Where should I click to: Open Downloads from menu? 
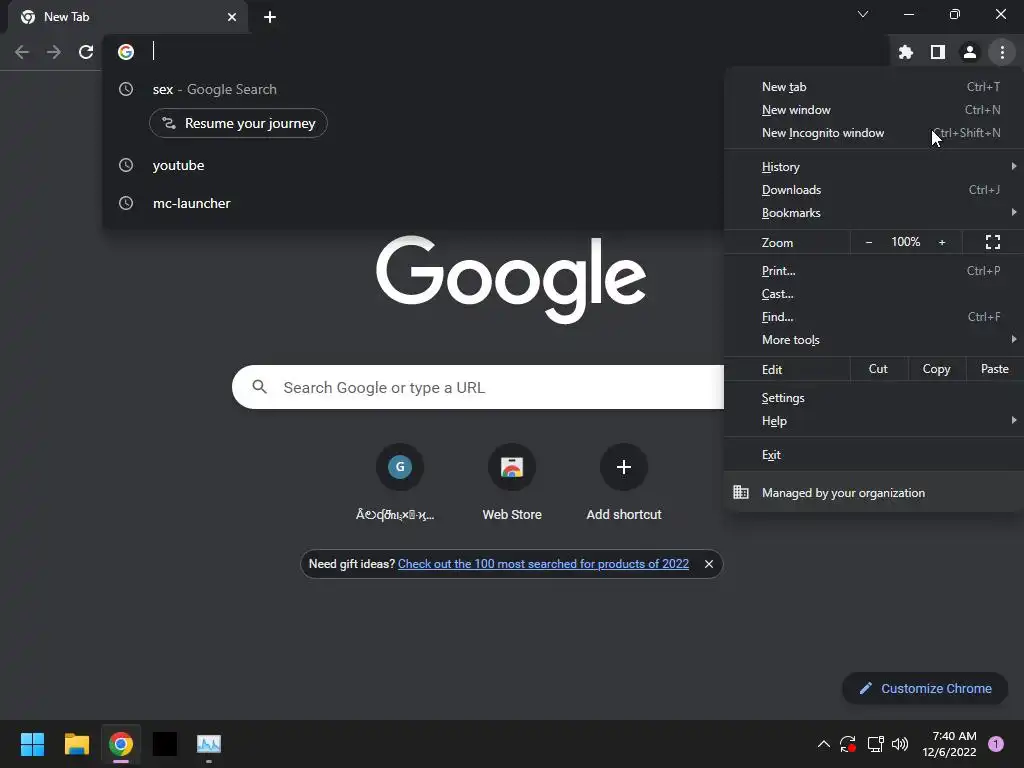874,190
